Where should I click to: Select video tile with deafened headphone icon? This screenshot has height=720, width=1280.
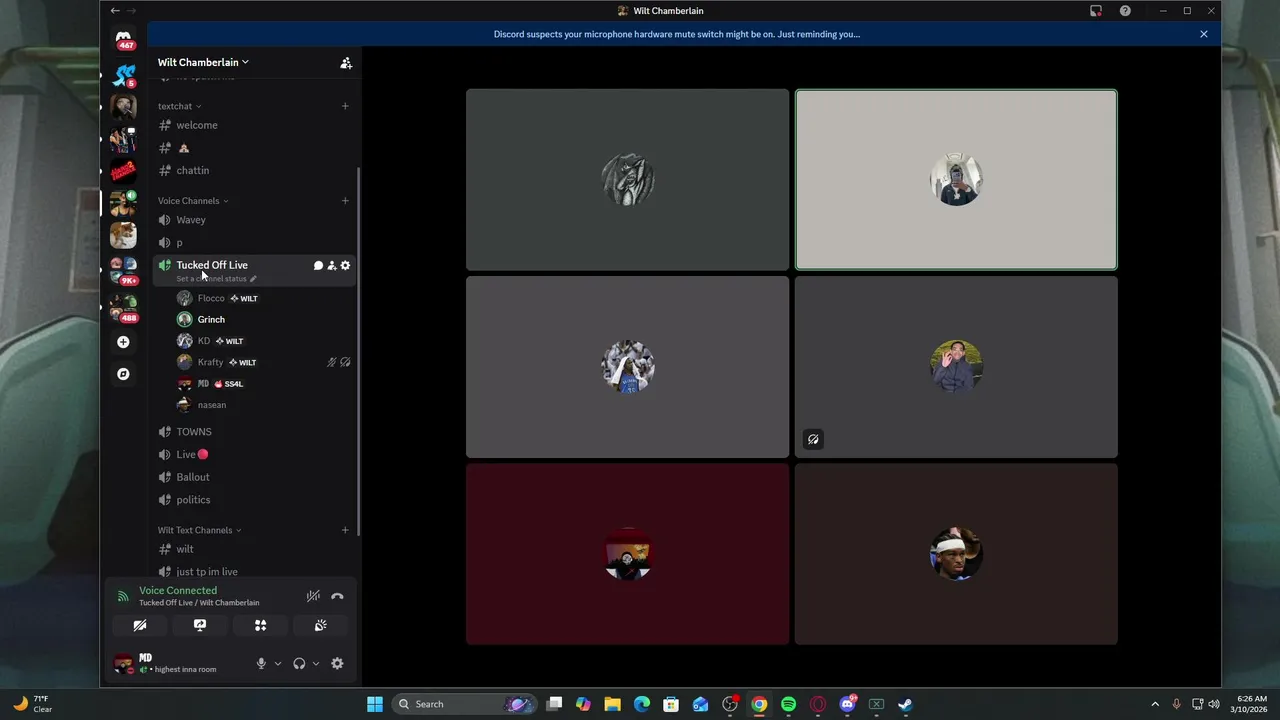956,367
